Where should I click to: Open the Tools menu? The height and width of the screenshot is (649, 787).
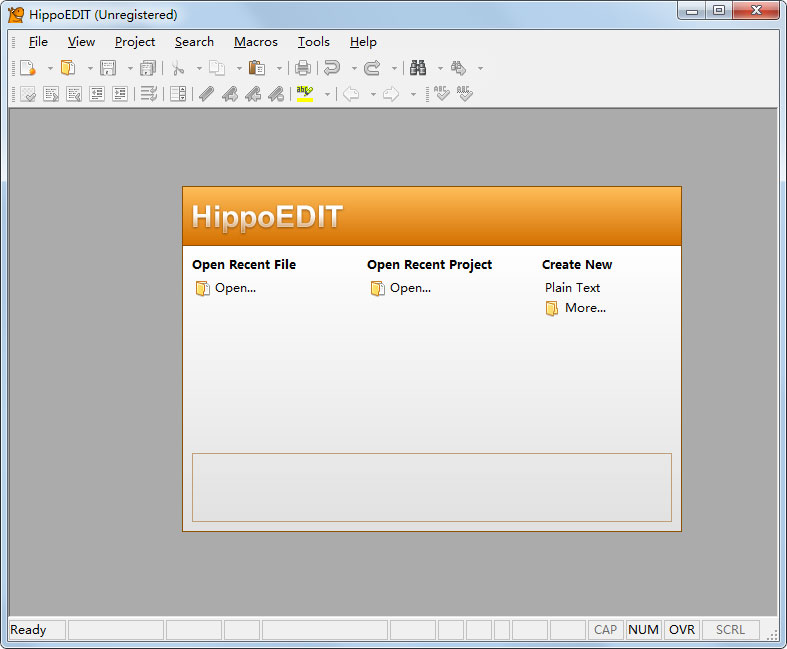pyautogui.click(x=314, y=42)
